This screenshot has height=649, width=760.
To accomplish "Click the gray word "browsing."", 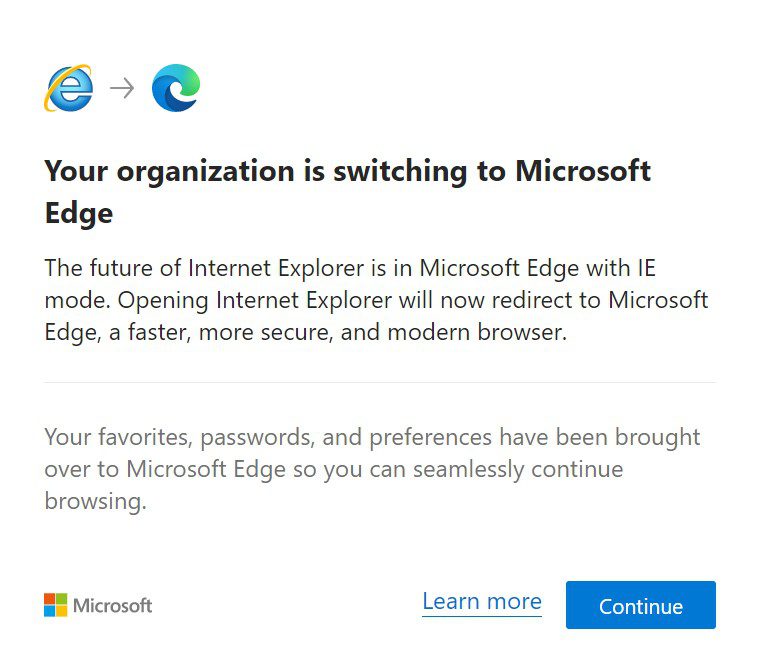I will 96,502.
